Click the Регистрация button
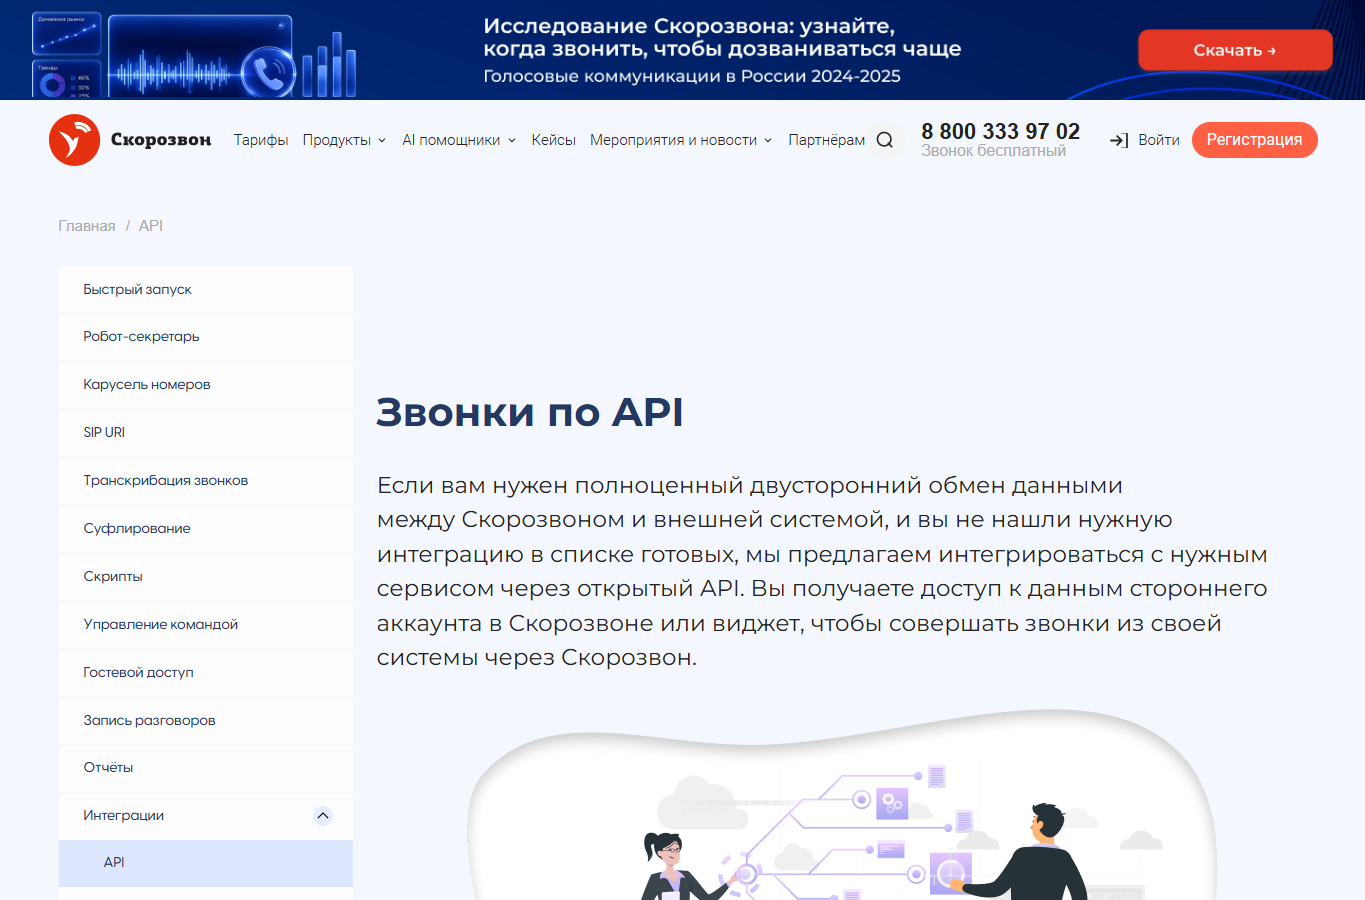 1254,140
